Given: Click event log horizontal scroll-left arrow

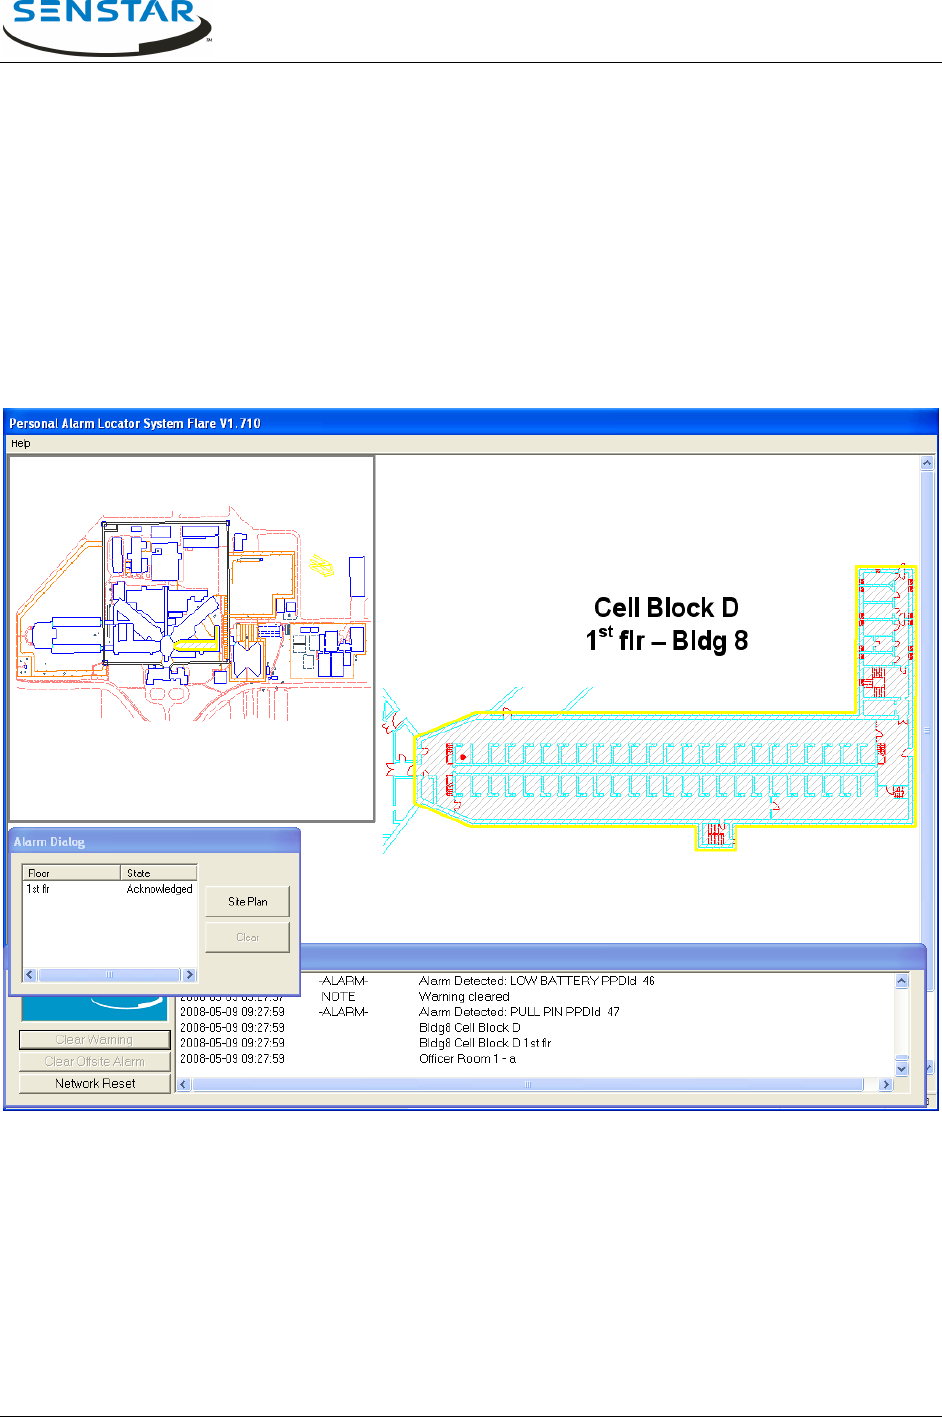Looking at the screenshot, I should pos(184,1084).
